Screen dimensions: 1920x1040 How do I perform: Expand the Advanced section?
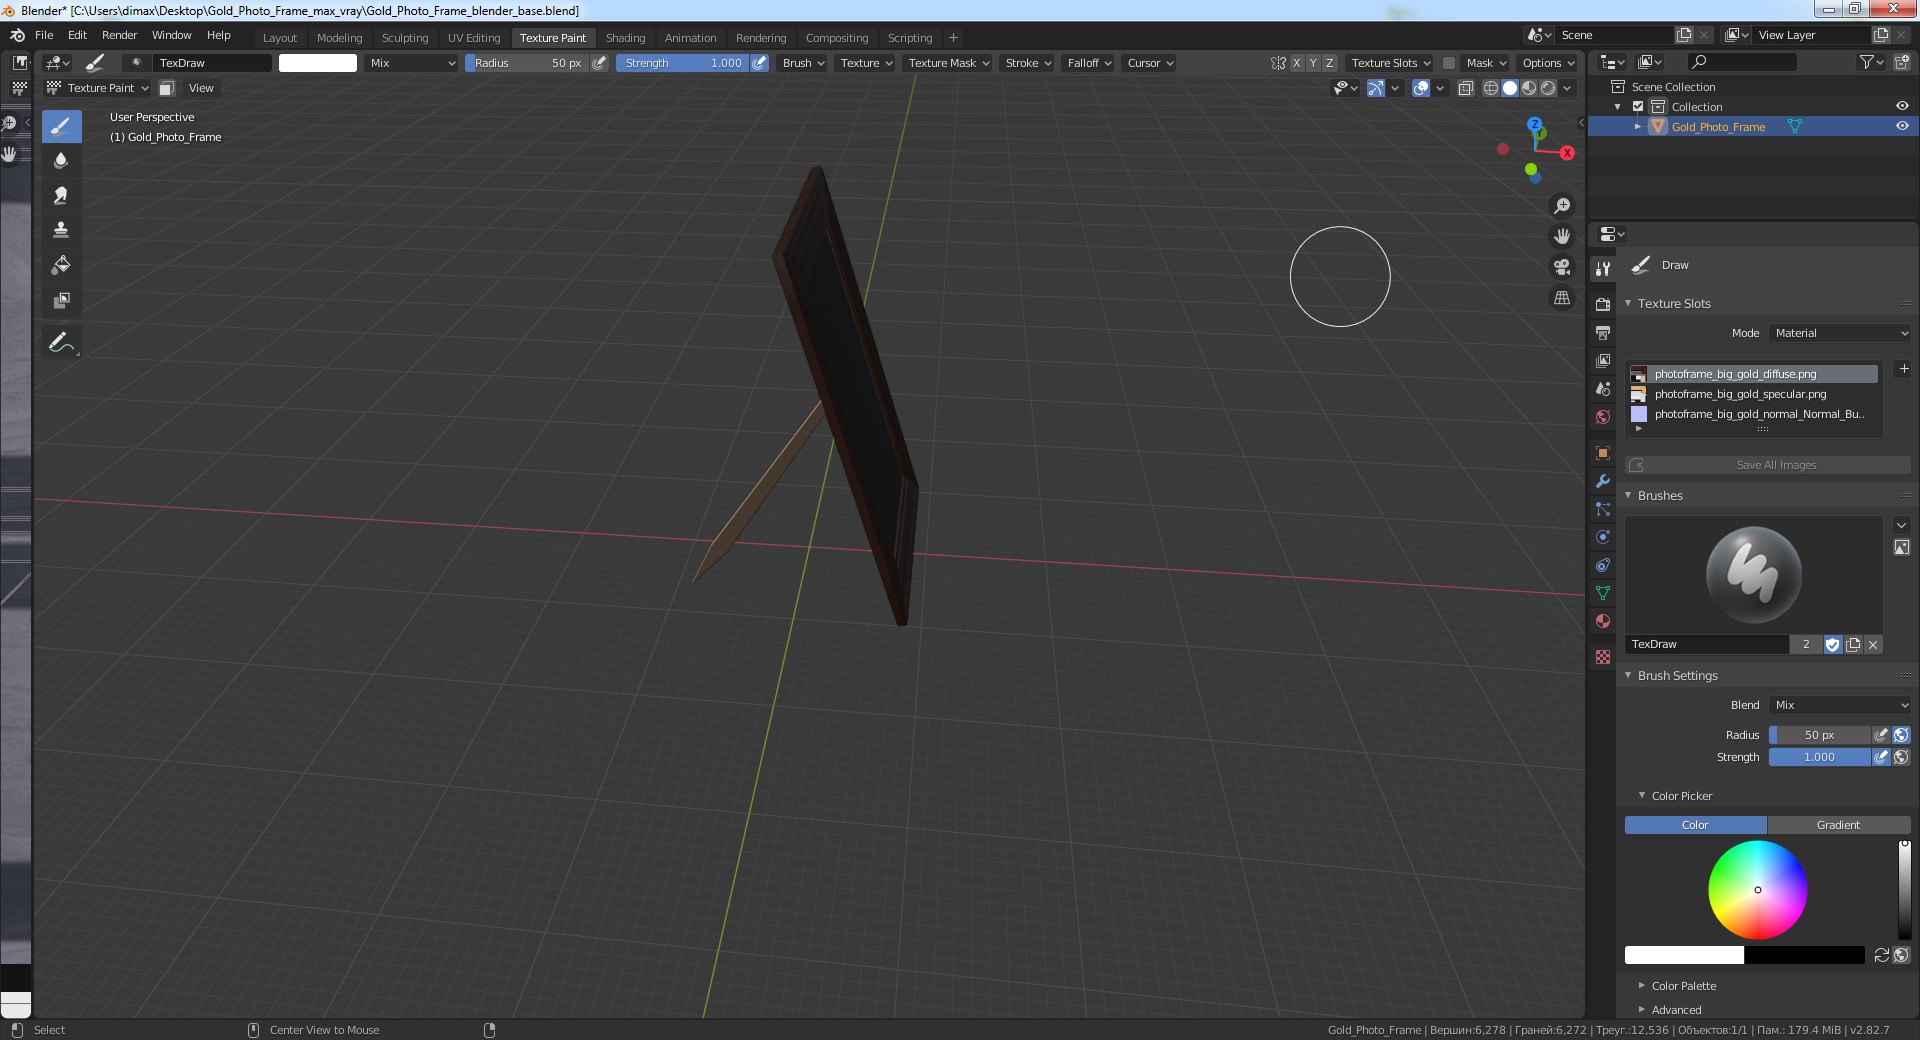coord(1676,1010)
